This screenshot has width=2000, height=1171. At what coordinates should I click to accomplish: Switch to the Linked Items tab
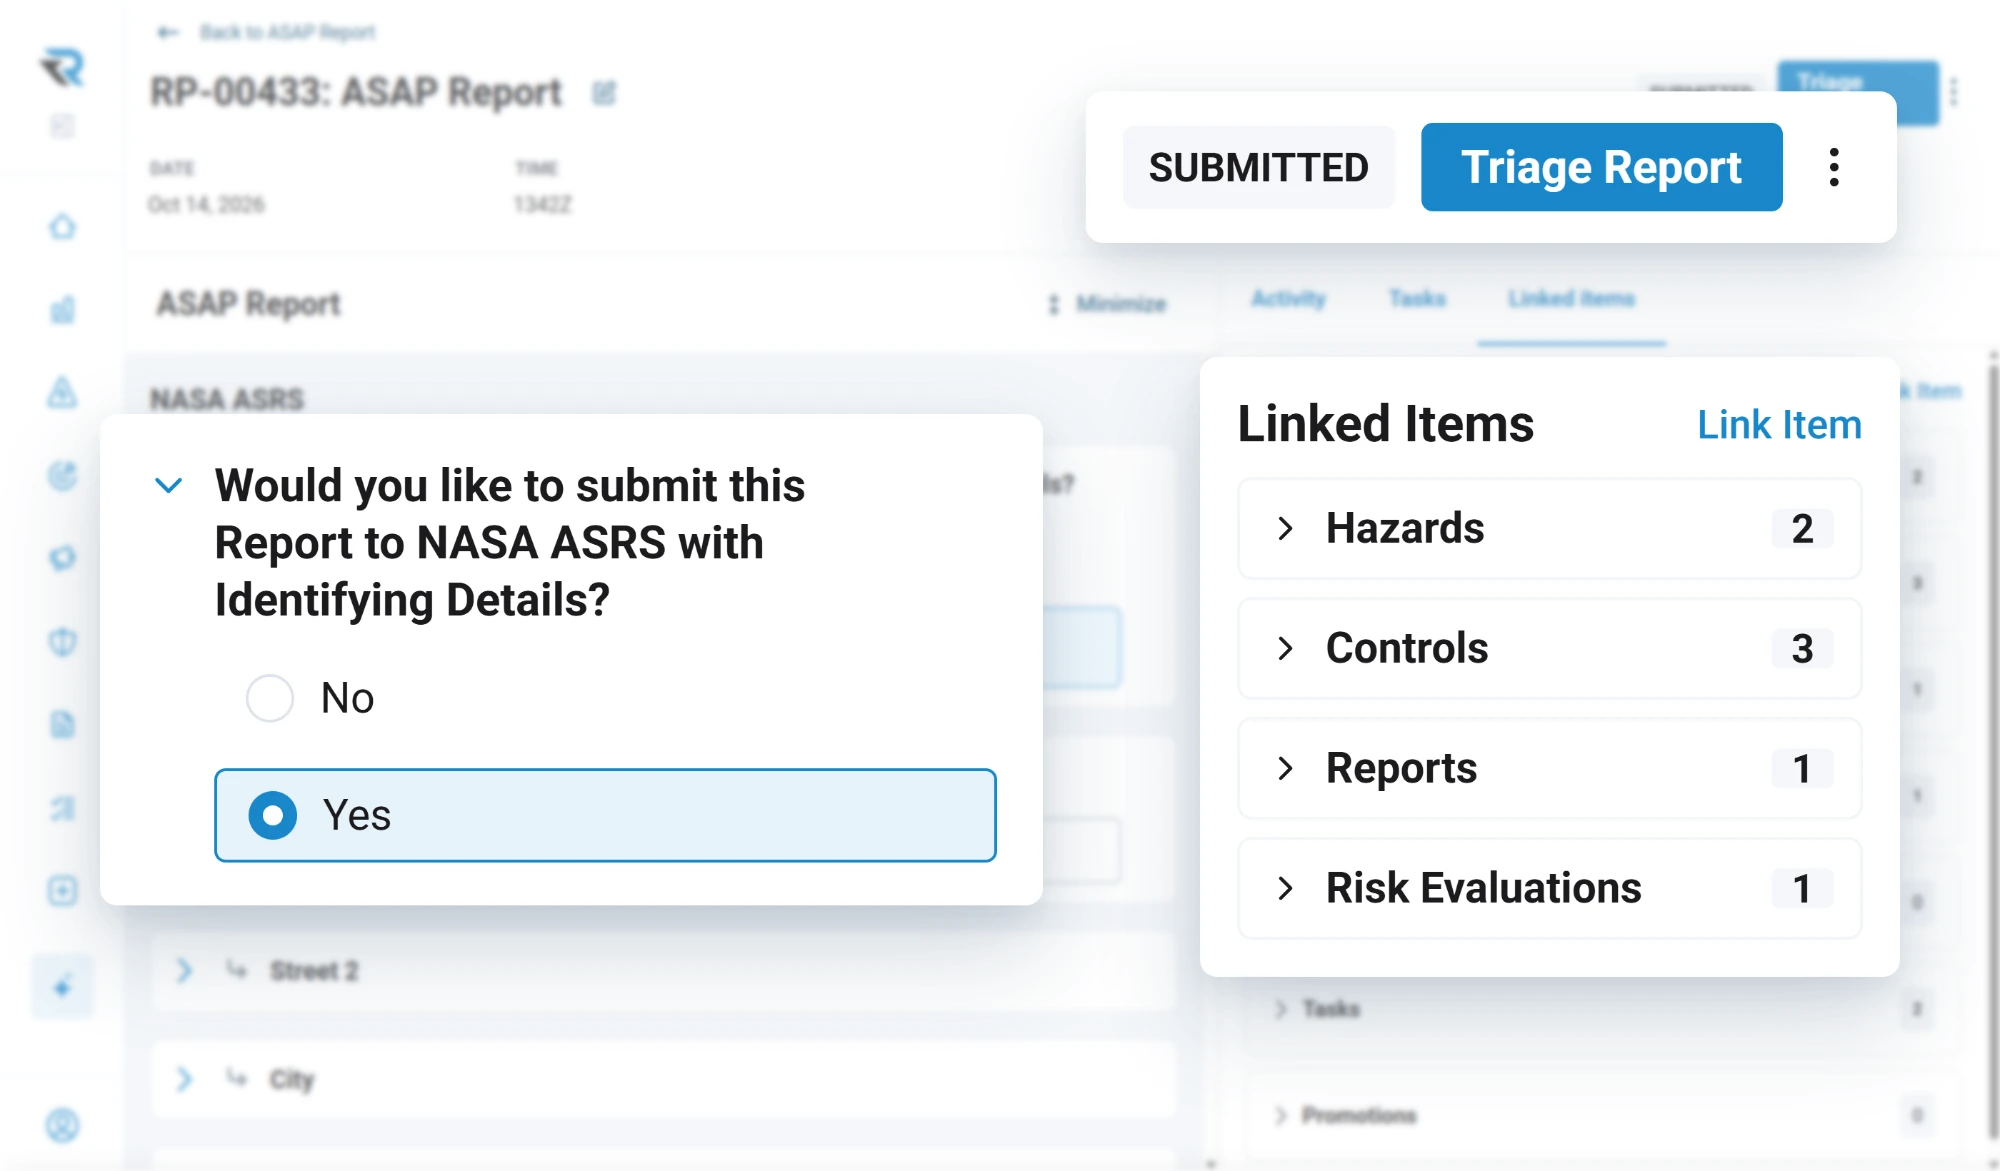pyautogui.click(x=1571, y=298)
